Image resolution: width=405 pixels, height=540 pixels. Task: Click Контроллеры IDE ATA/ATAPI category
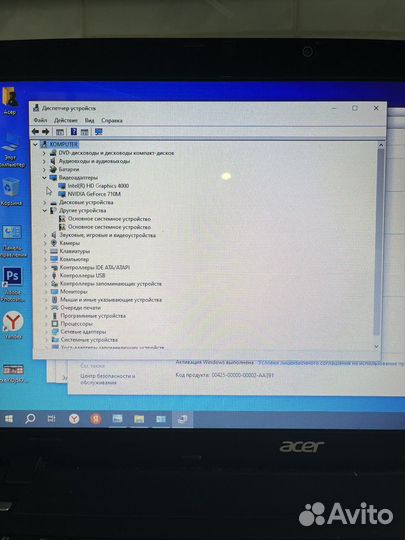pos(95,267)
